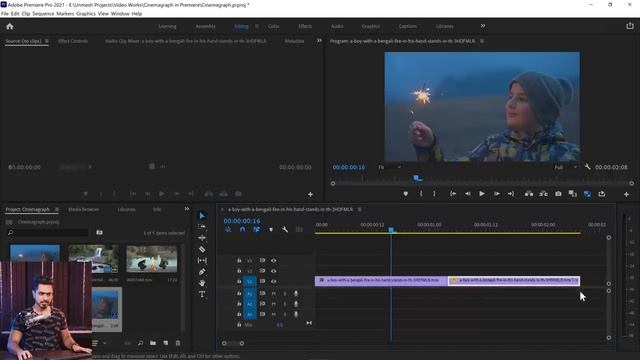Viewport: 640px width, 360px height.
Task: Open the Markers menu
Action: 65,13
